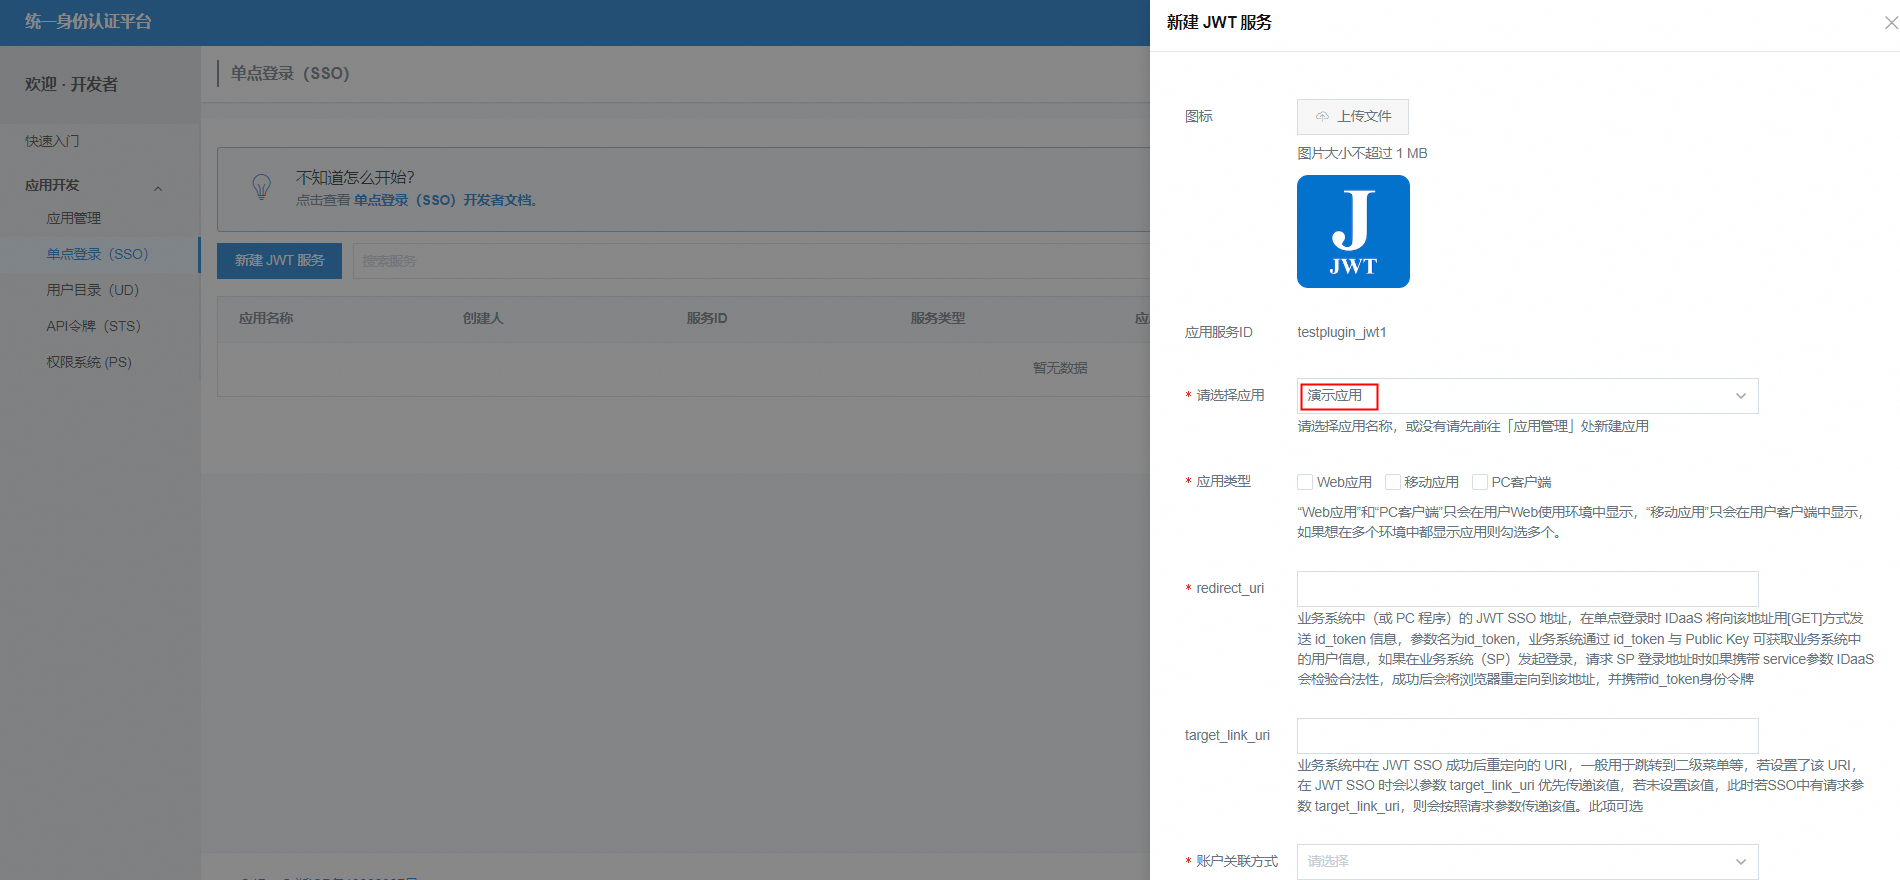1900x880 pixels.
Task: Open 应用管理 in the sidebar
Action: tap(73, 218)
